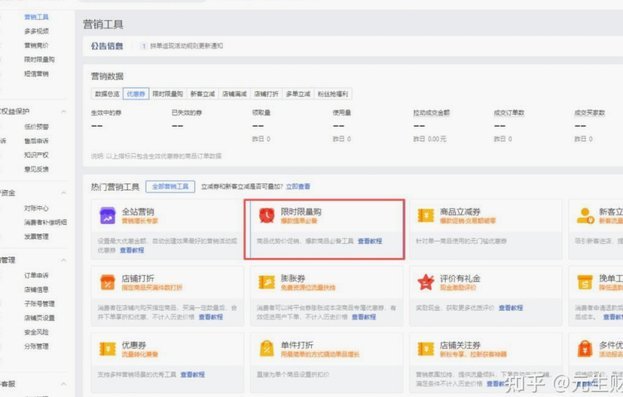This screenshot has width=623, height=397.
Task: Collapse the 资金 sidebar section chevron
Action: 64,193
